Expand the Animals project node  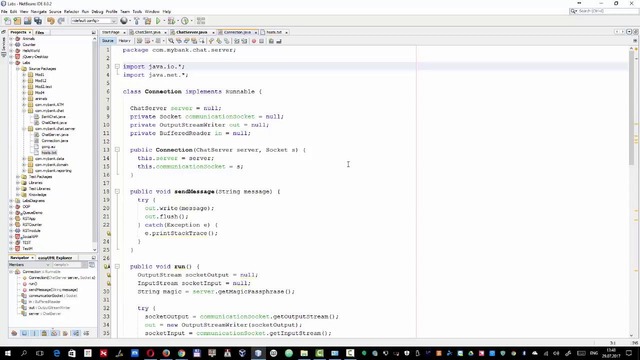point(11,39)
